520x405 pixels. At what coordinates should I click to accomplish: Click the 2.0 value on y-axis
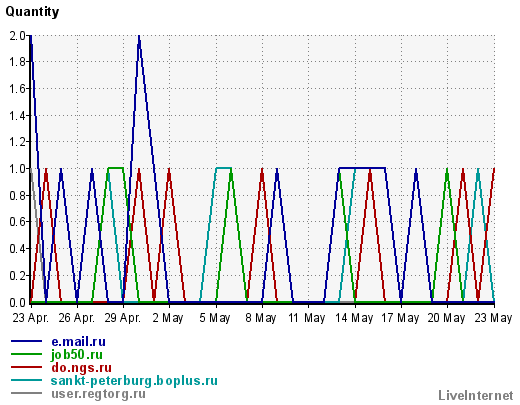pyautogui.click(x=18, y=36)
